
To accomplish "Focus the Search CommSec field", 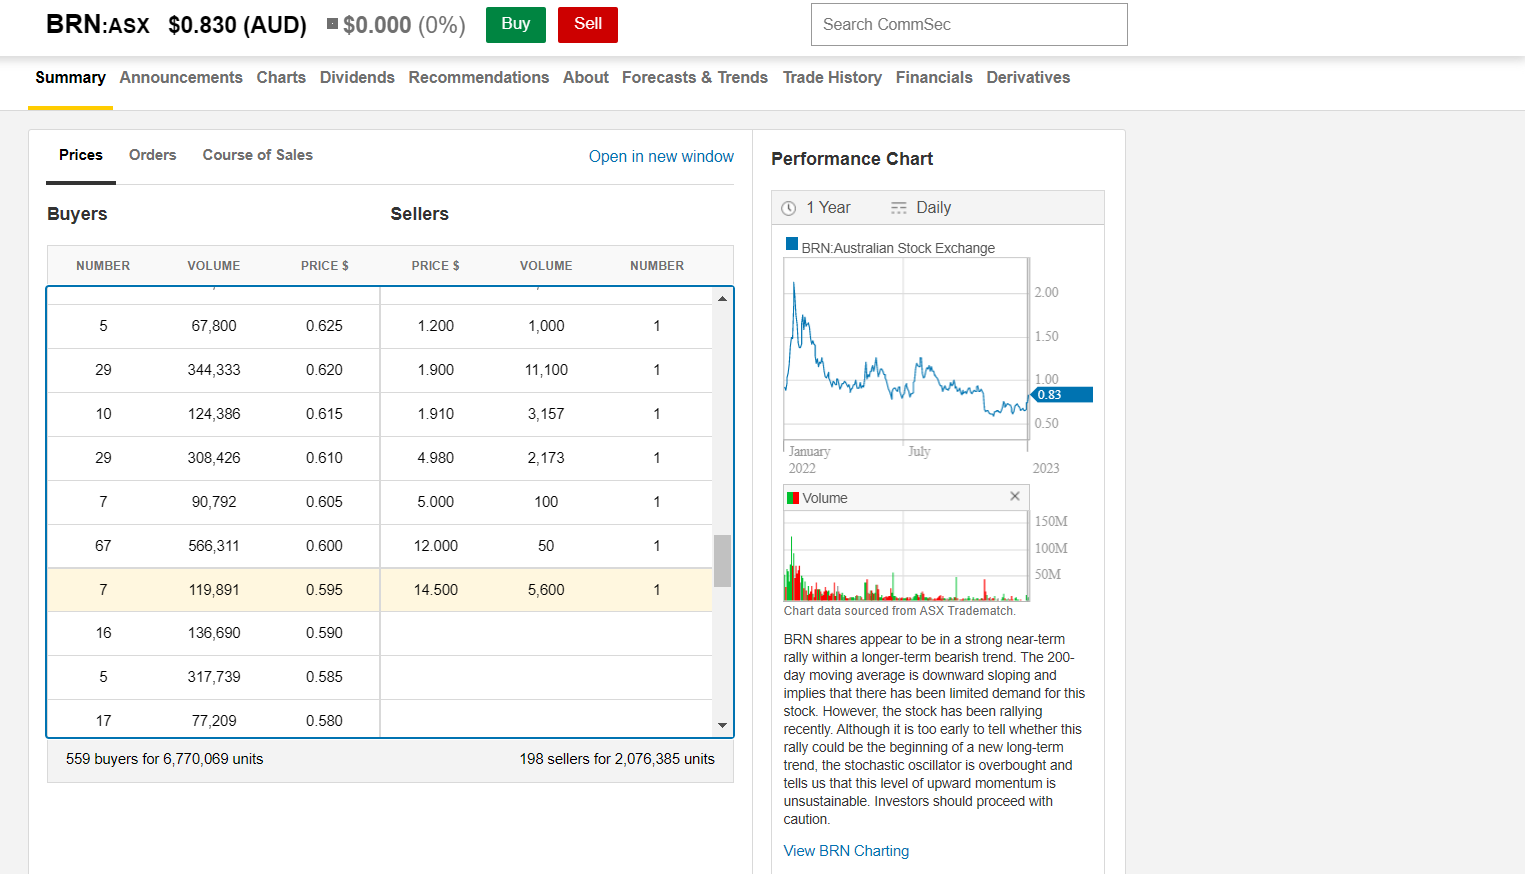I will [x=969, y=24].
